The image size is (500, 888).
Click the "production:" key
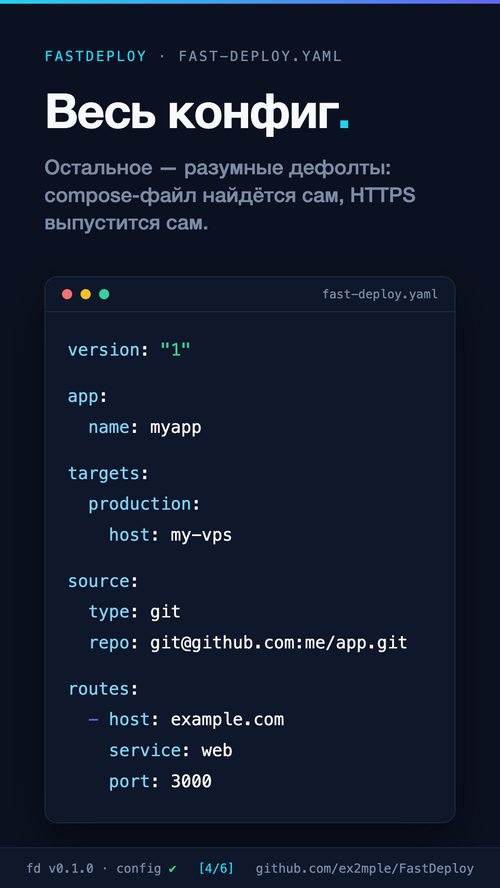[x=144, y=504]
